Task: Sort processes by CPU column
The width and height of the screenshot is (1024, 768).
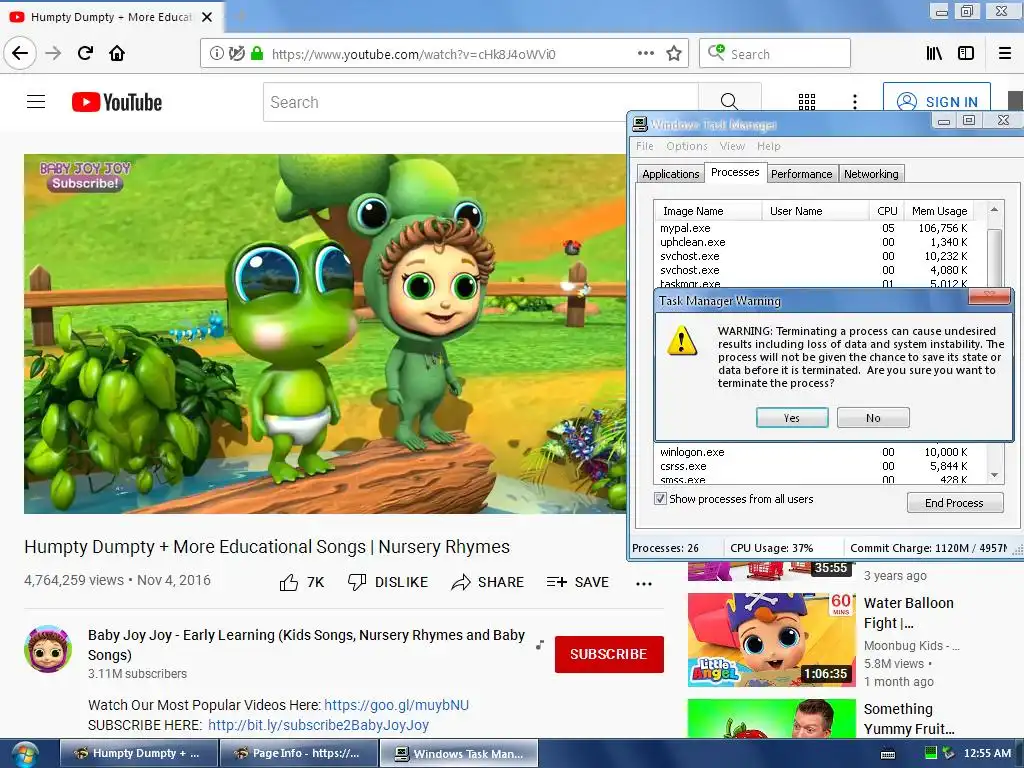Action: (x=886, y=211)
